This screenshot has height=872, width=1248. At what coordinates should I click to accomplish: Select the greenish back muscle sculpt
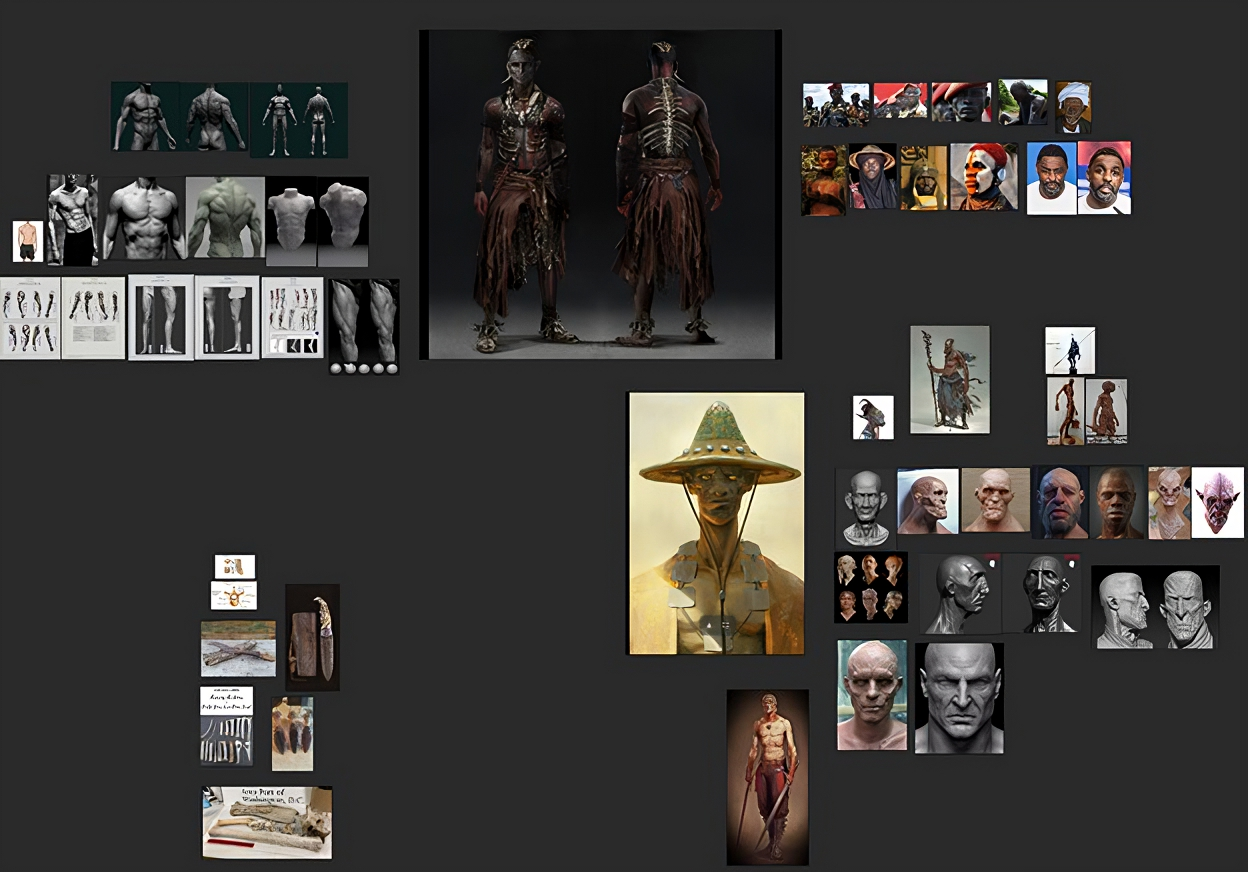tap(225, 218)
